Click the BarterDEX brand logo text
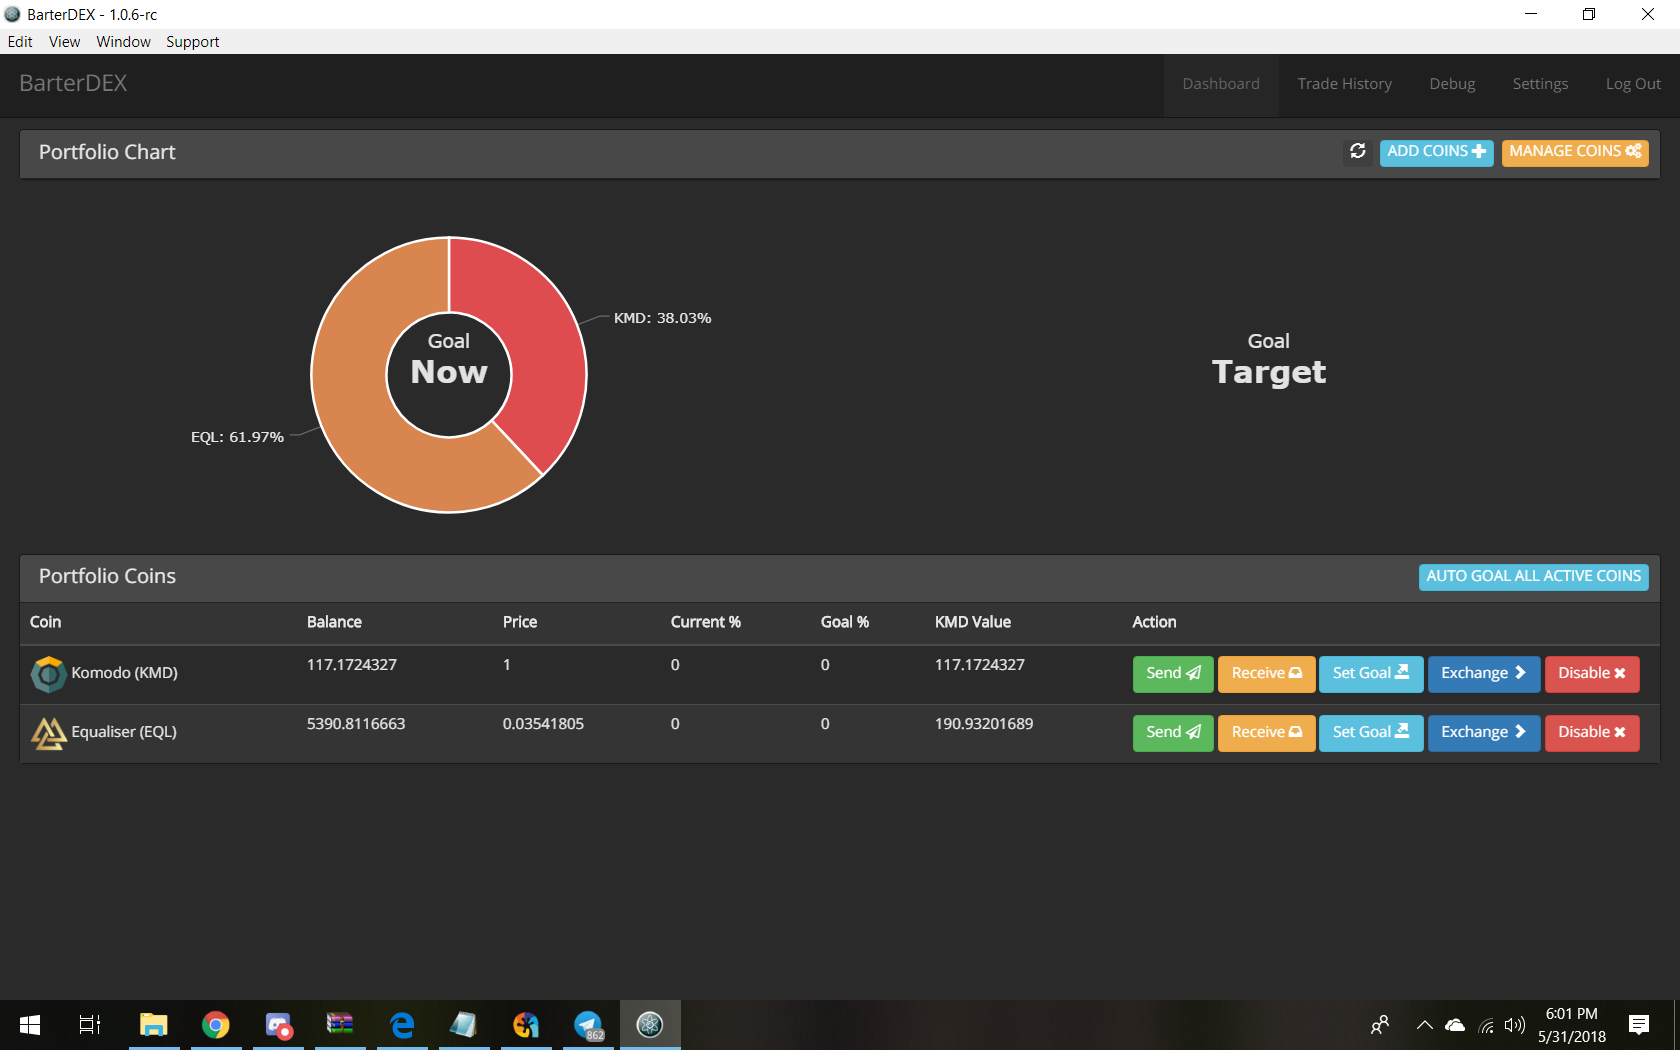Viewport: 1680px width, 1050px height. click(73, 84)
